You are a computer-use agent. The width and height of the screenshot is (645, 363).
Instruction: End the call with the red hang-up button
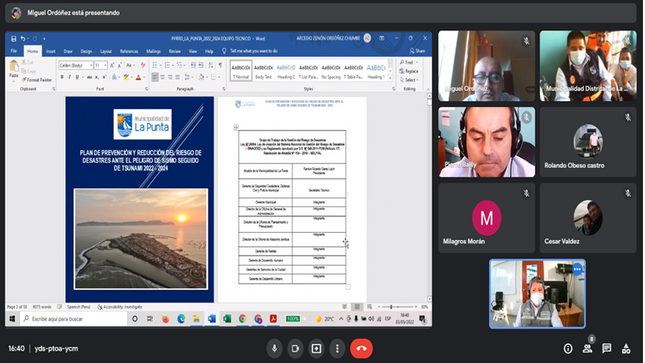(362, 349)
